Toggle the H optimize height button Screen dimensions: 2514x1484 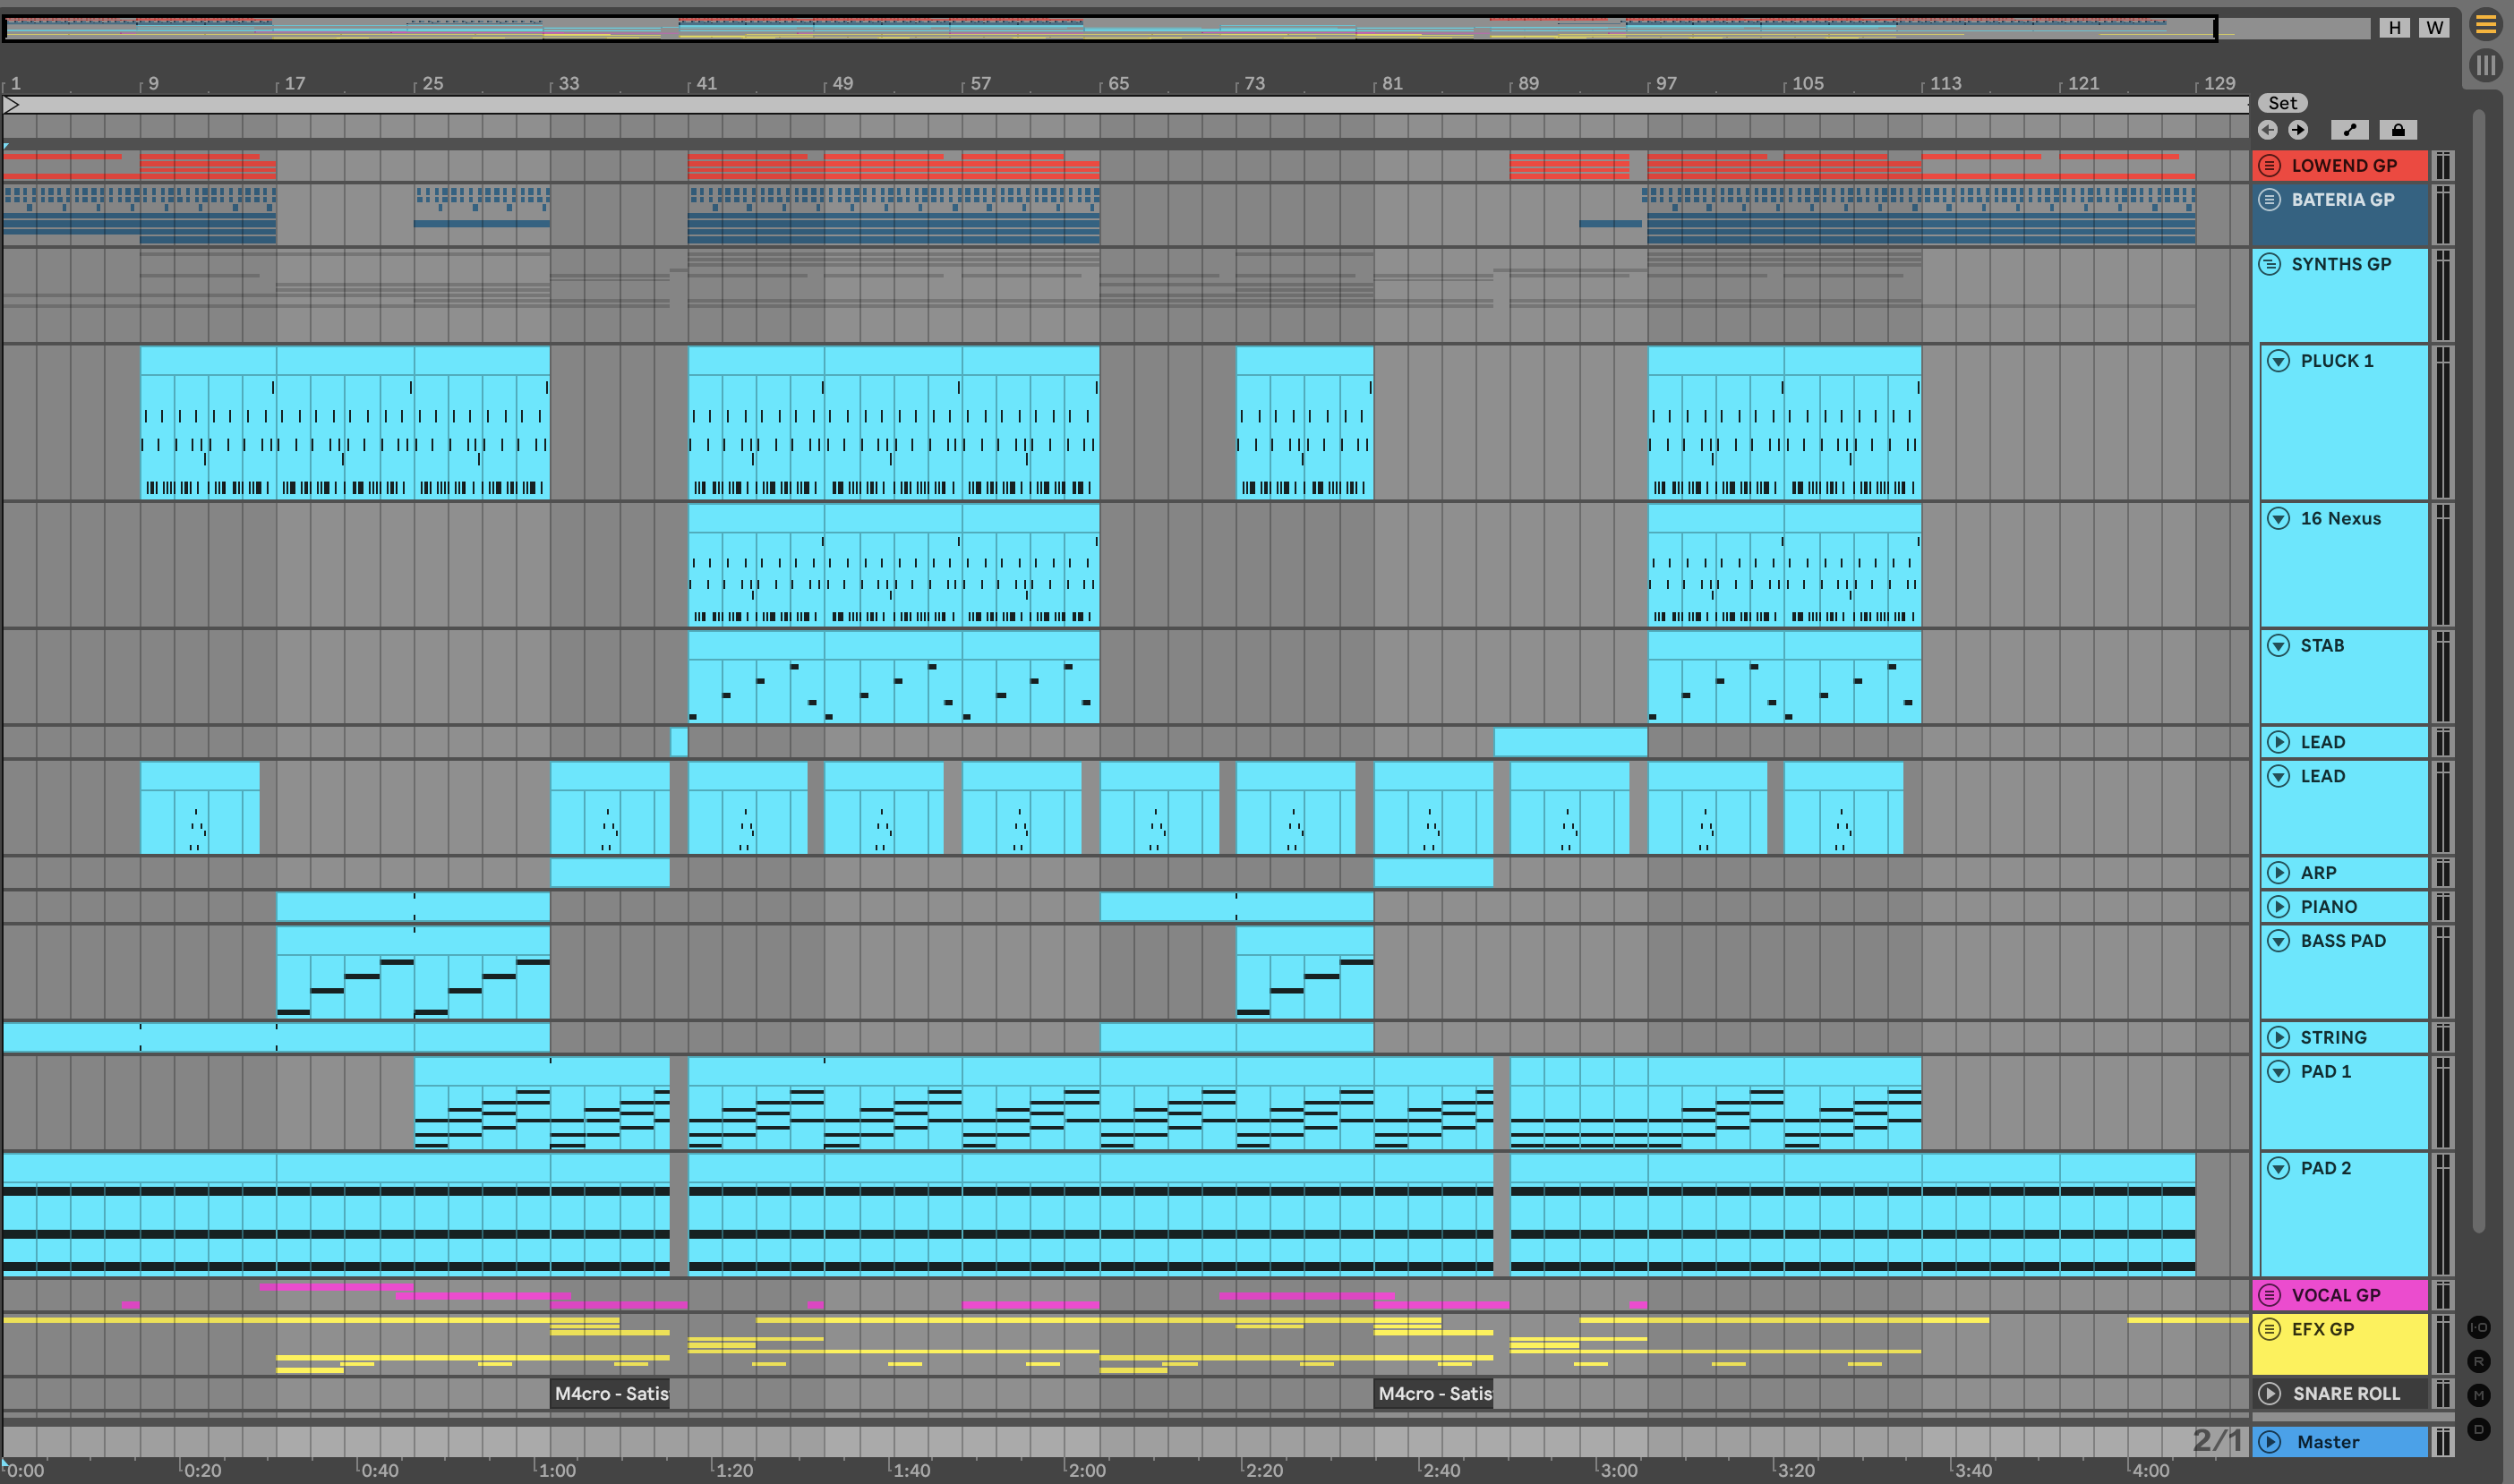tap(2394, 28)
